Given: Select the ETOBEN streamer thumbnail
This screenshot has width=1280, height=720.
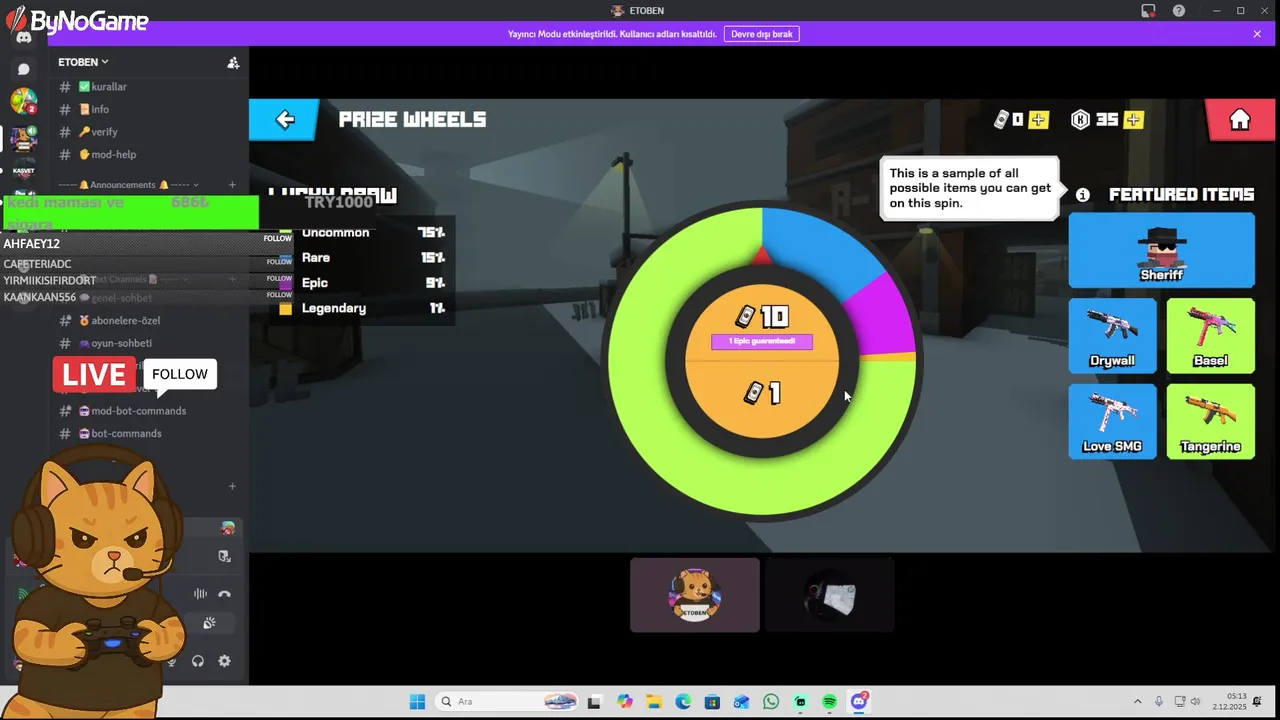Looking at the screenshot, I should tap(695, 595).
